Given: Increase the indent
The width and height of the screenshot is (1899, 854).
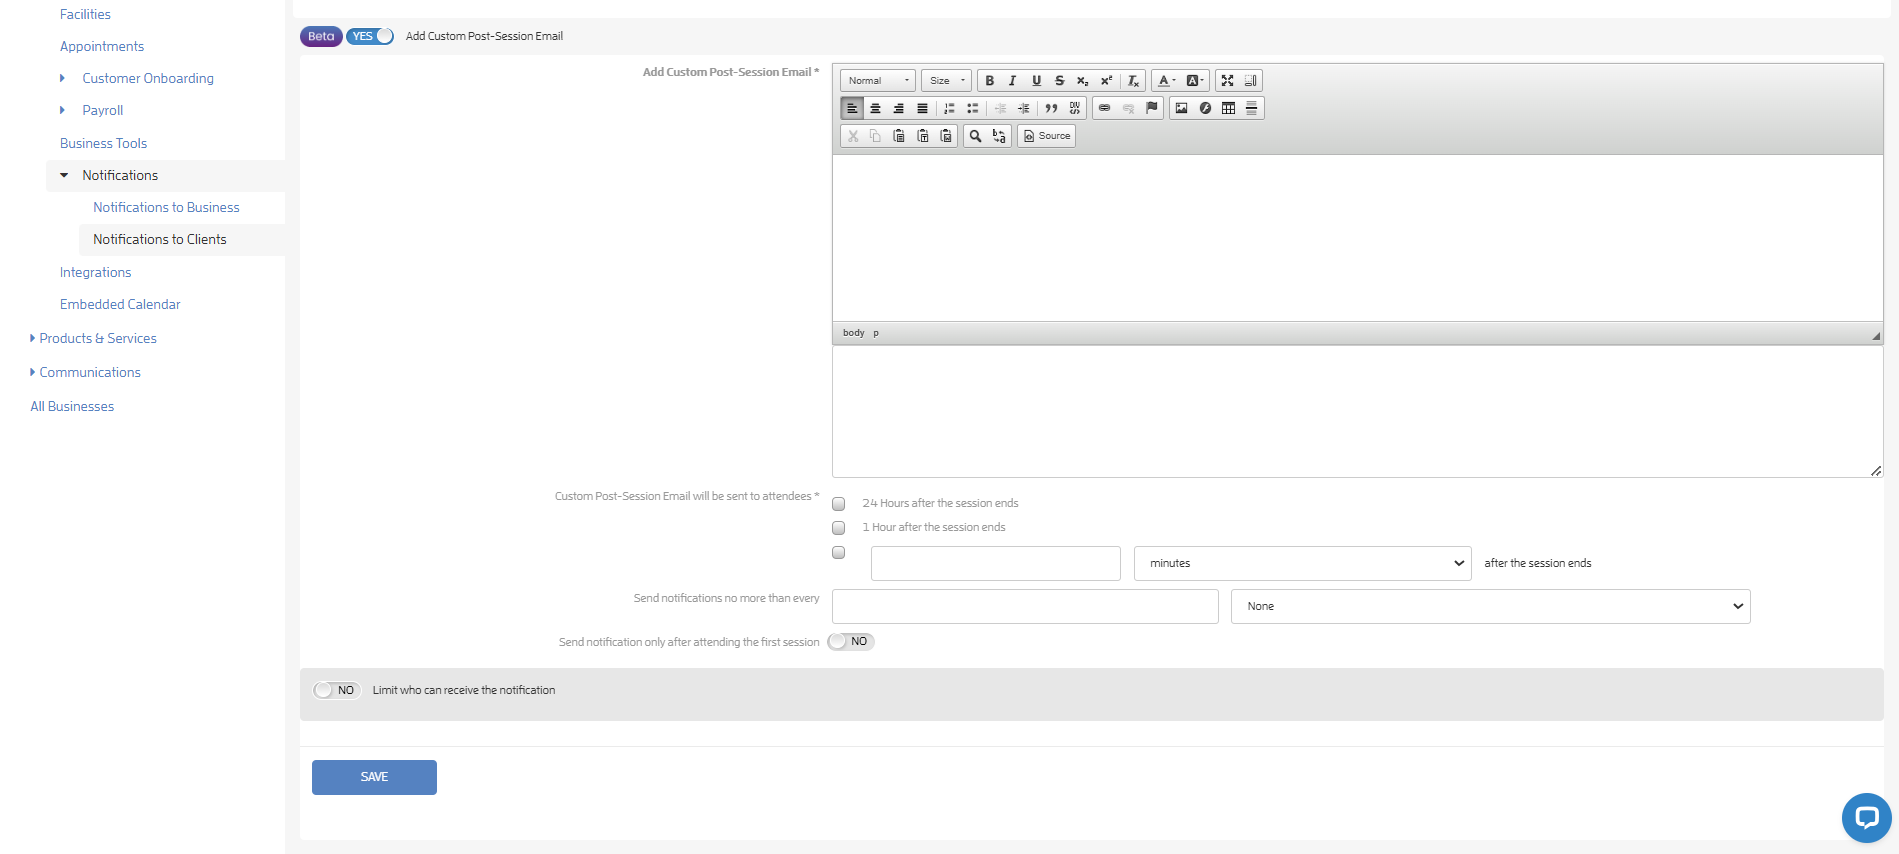Looking at the screenshot, I should coord(1023,108).
